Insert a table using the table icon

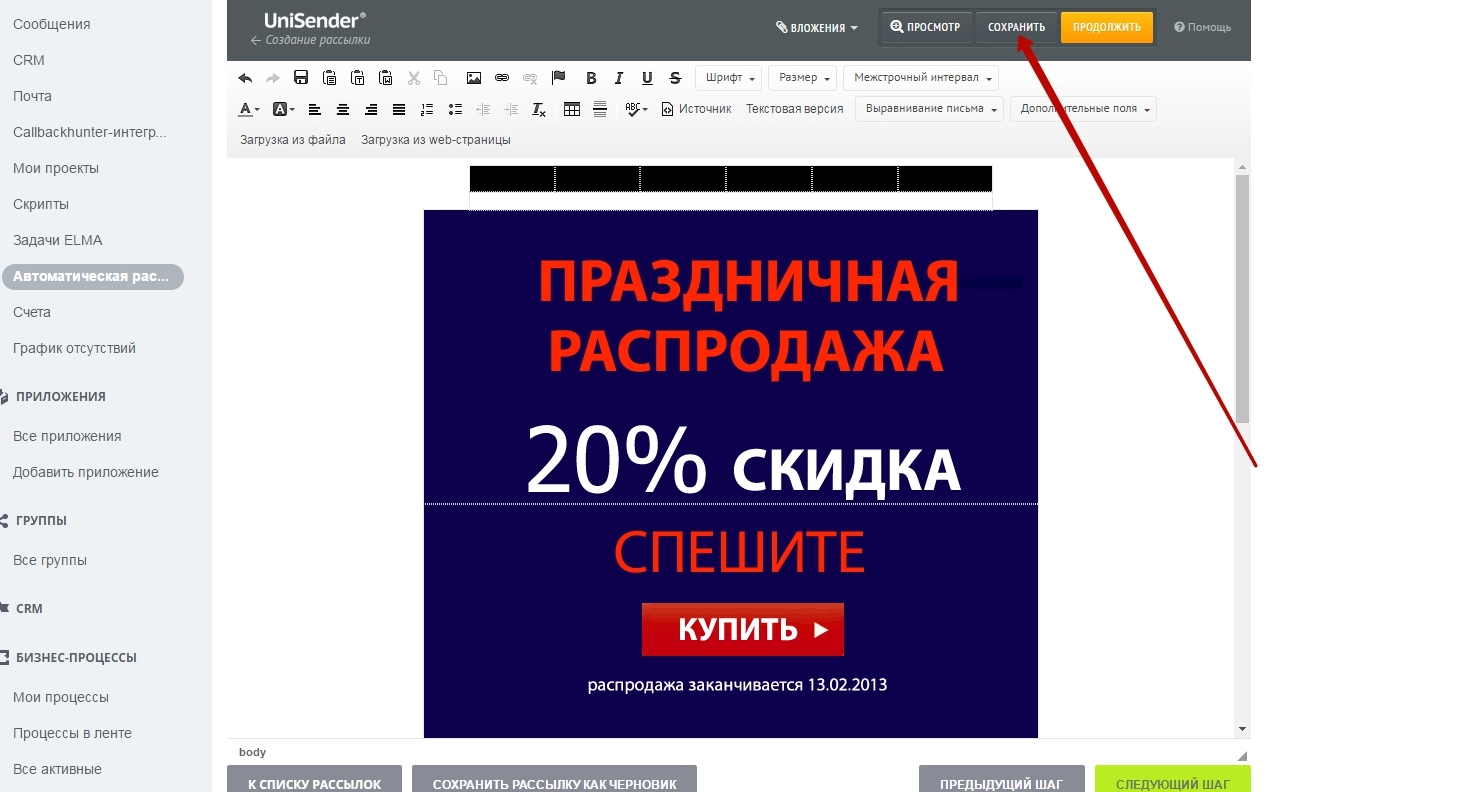point(572,109)
